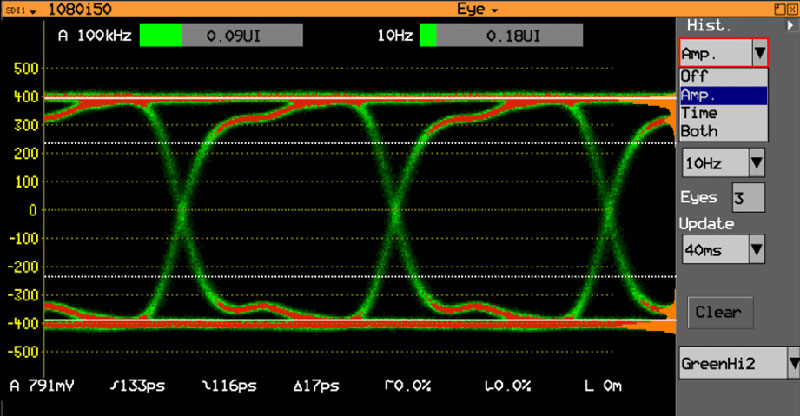
Task: Click the 500 axis label
Action: click(x=26, y=68)
